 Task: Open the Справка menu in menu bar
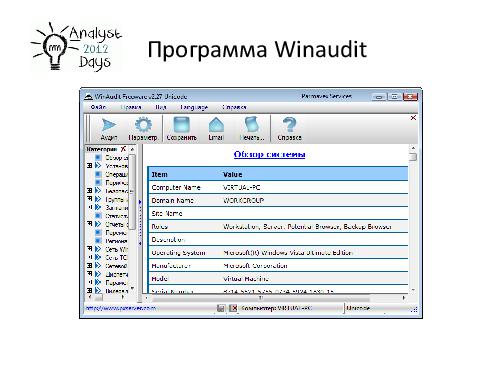tap(234, 107)
